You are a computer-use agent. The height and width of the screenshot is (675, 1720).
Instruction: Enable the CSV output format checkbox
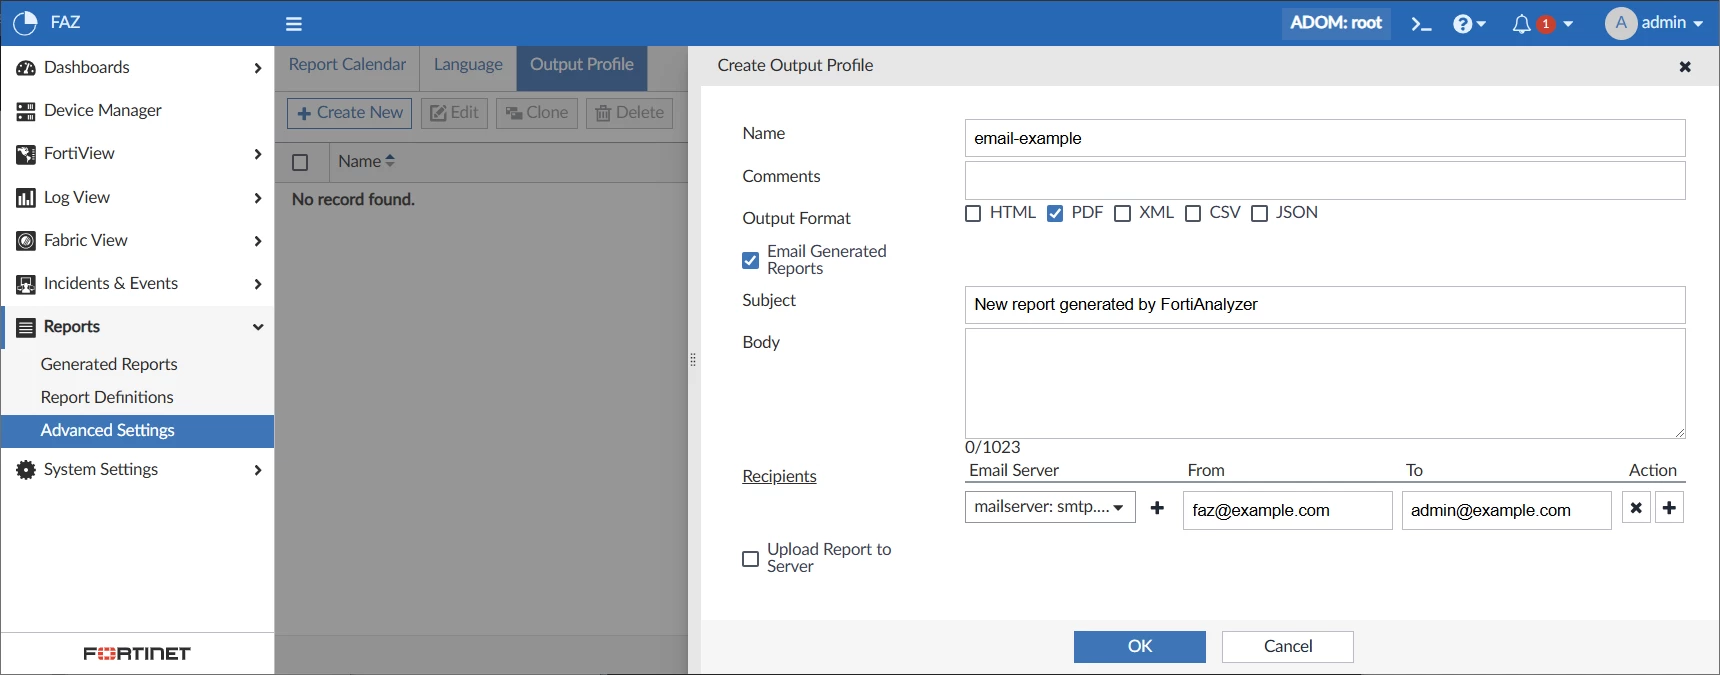click(x=1193, y=214)
